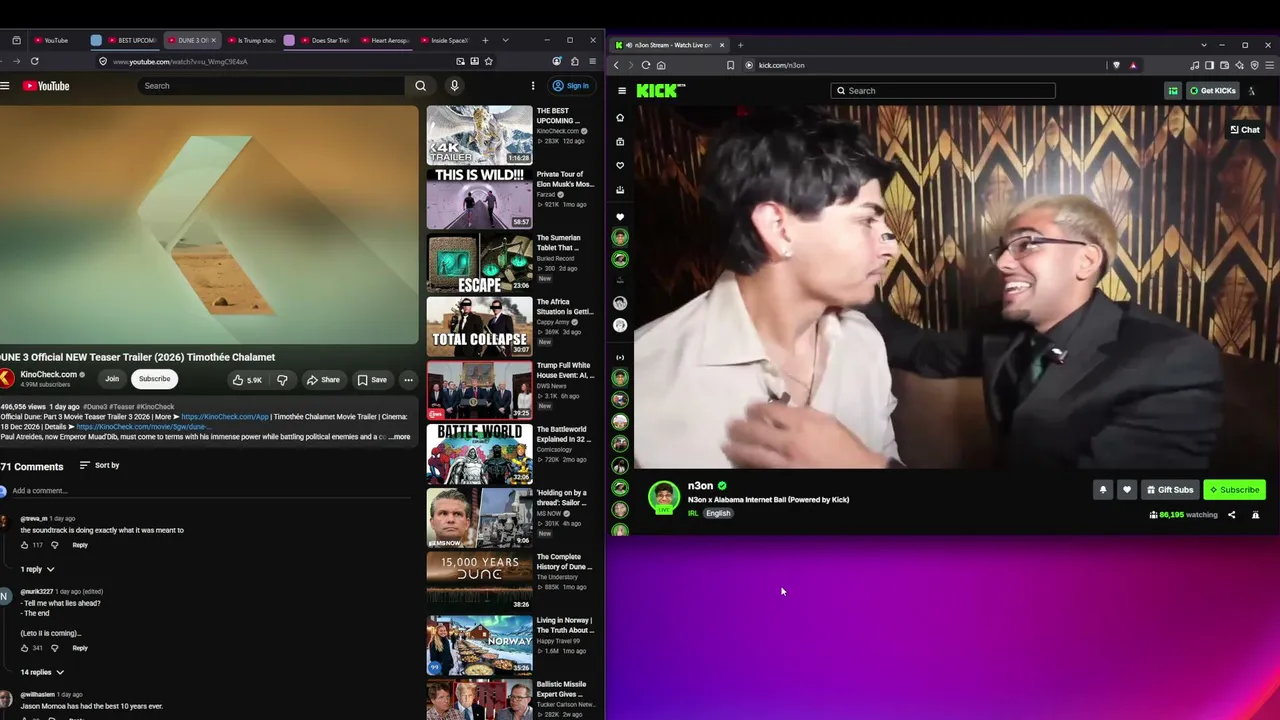Like the Dune 3 teaser video
Screen dimensions: 1280x720
pos(247,380)
